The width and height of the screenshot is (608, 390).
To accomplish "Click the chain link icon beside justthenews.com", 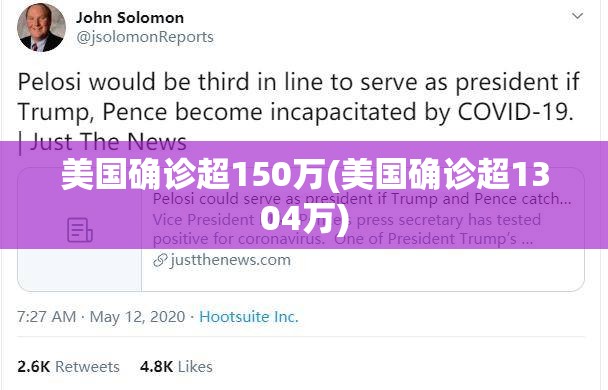I will 160,261.
